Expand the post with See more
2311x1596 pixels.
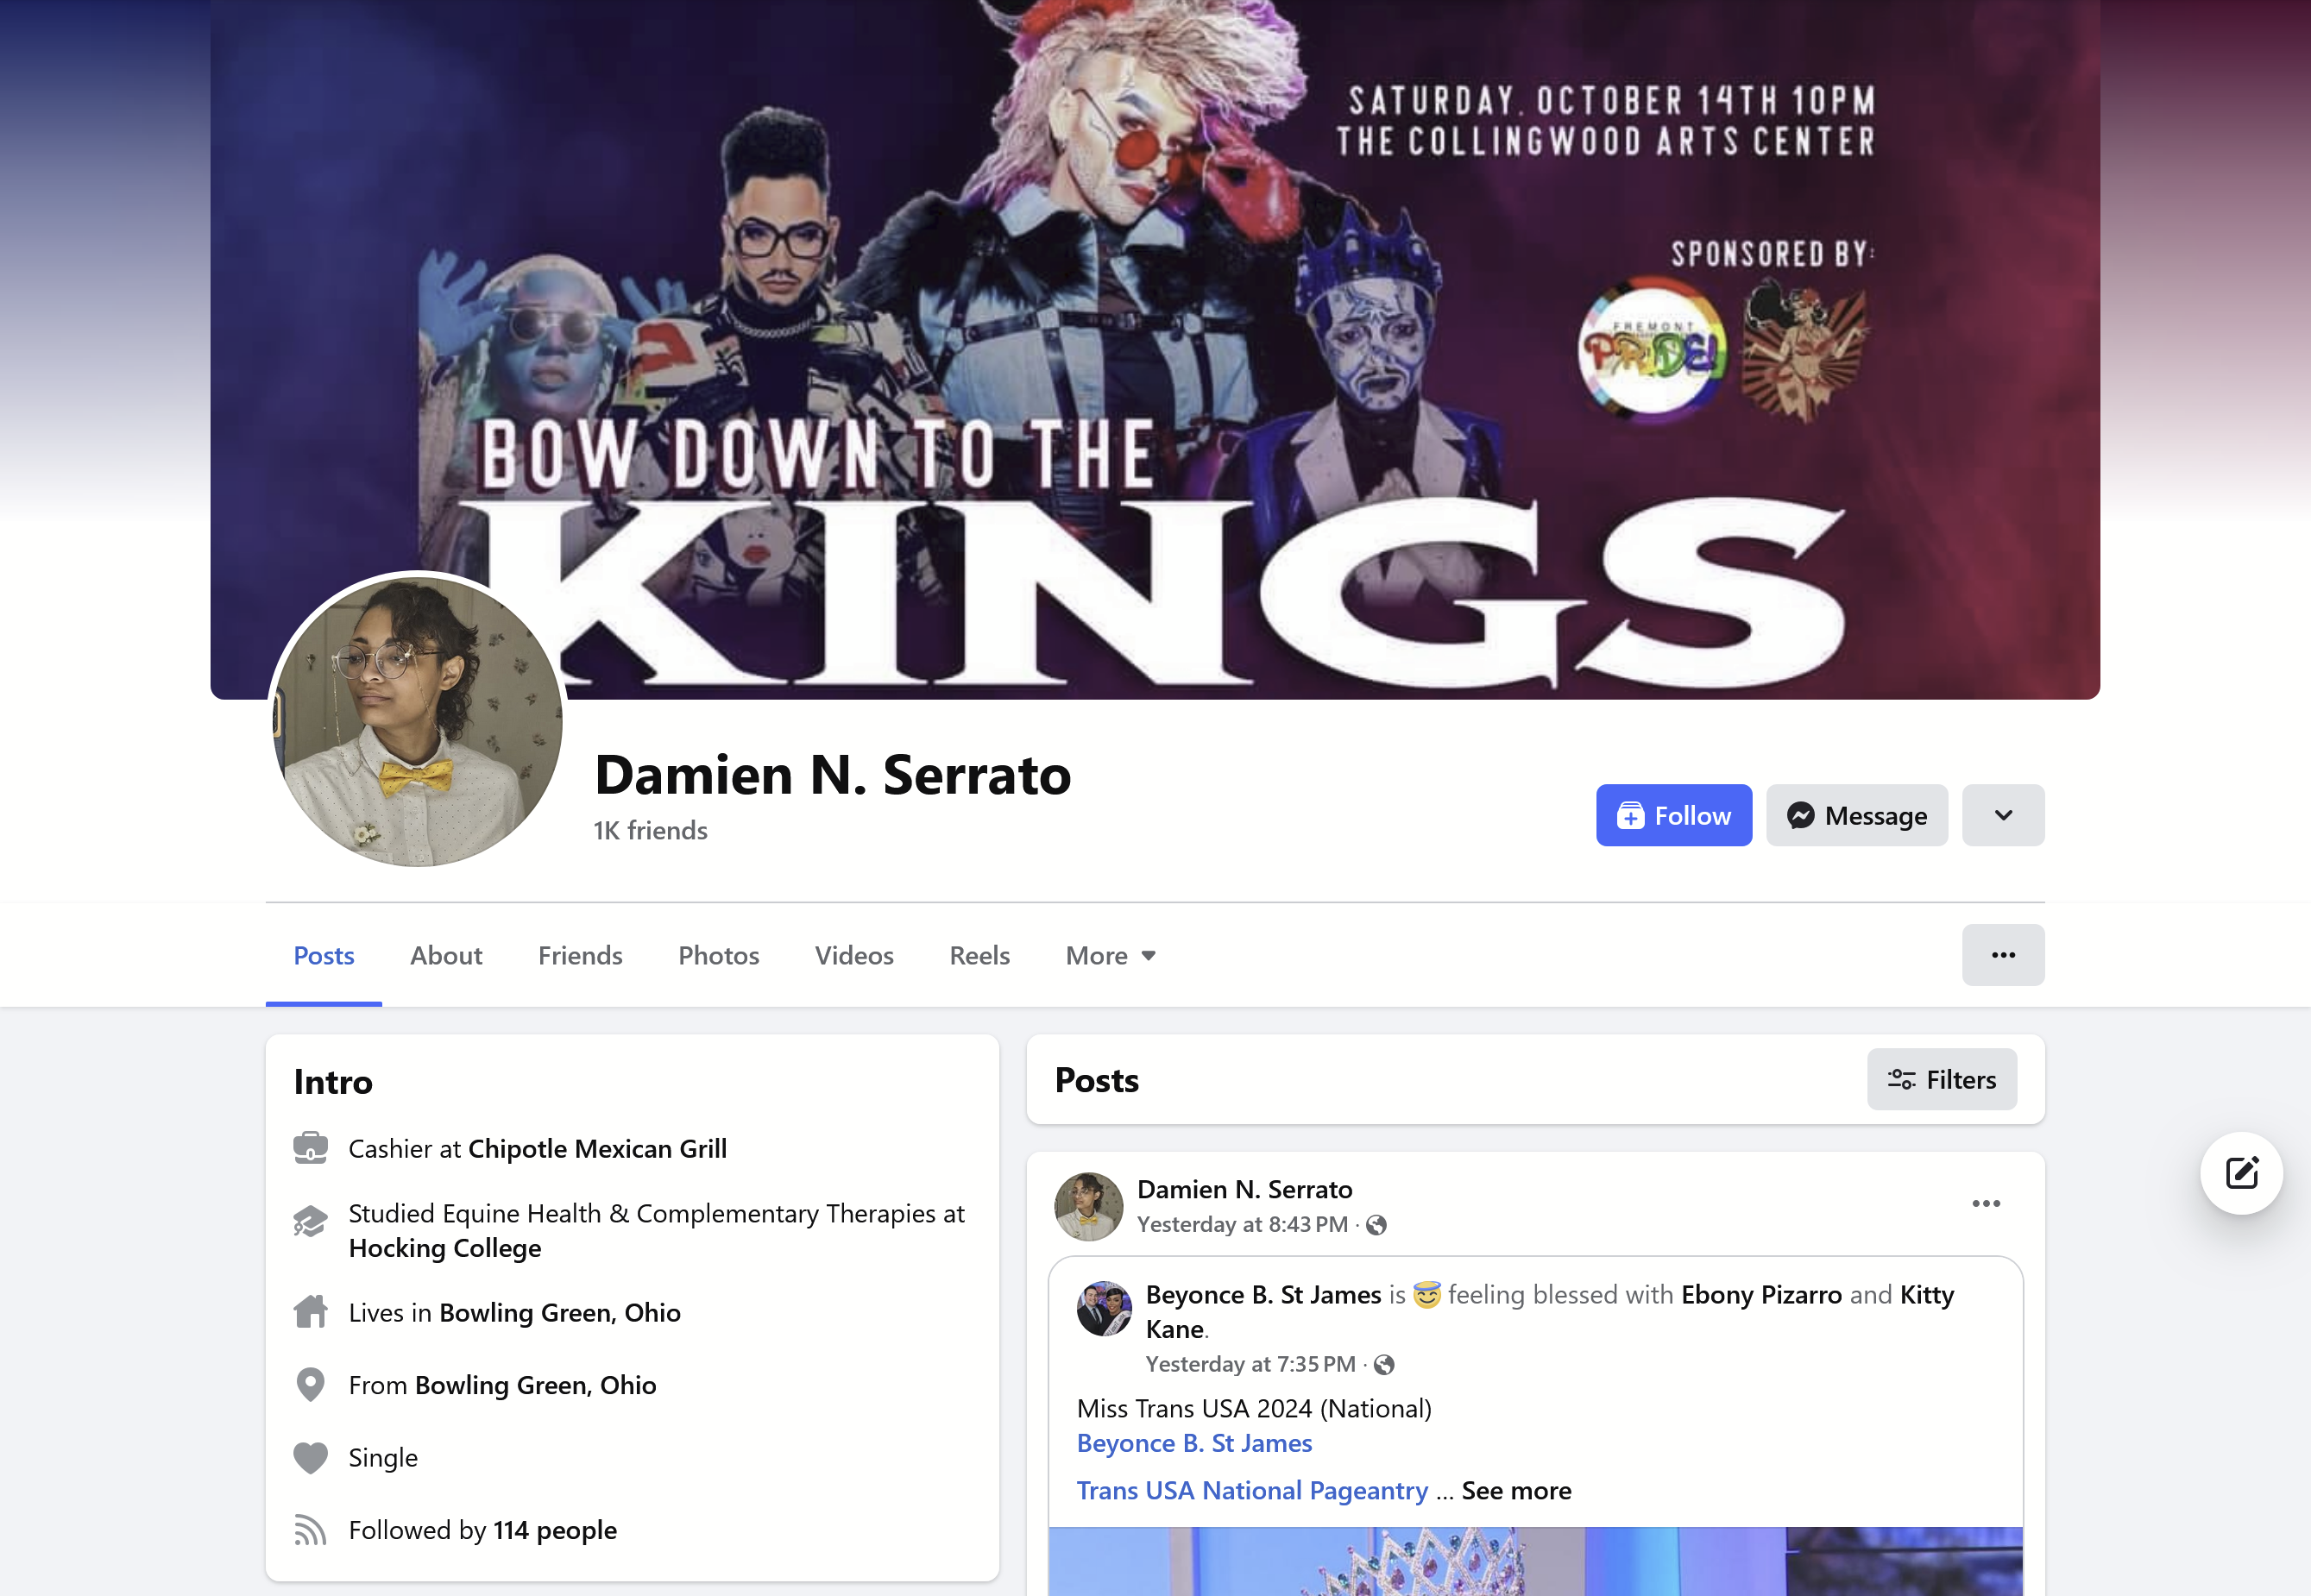[x=1516, y=1490]
